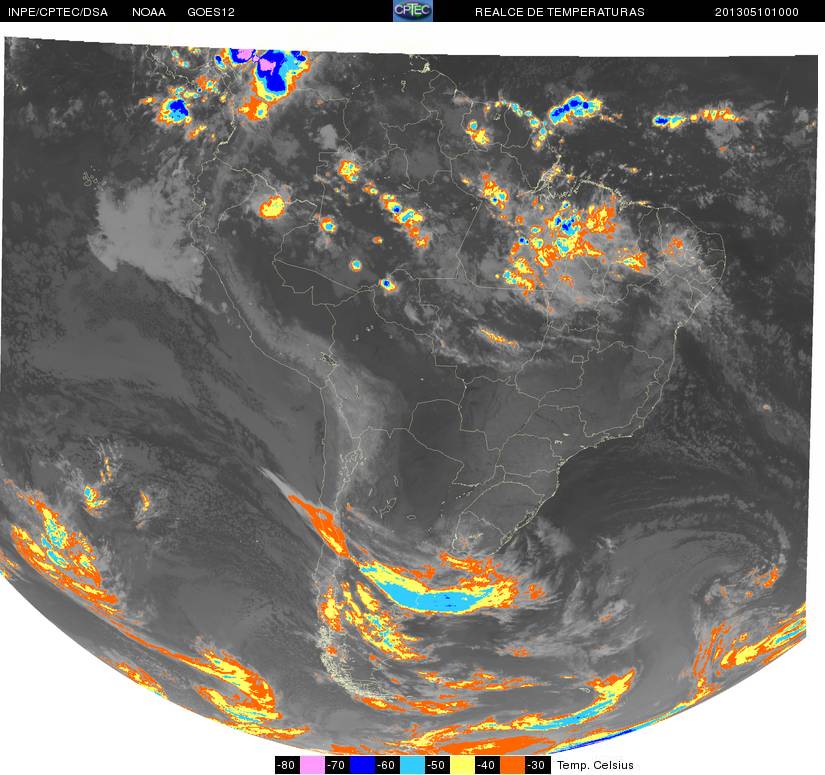The image size is (825, 775).
Task: Click the light blue legend swatch
Action: (412, 765)
